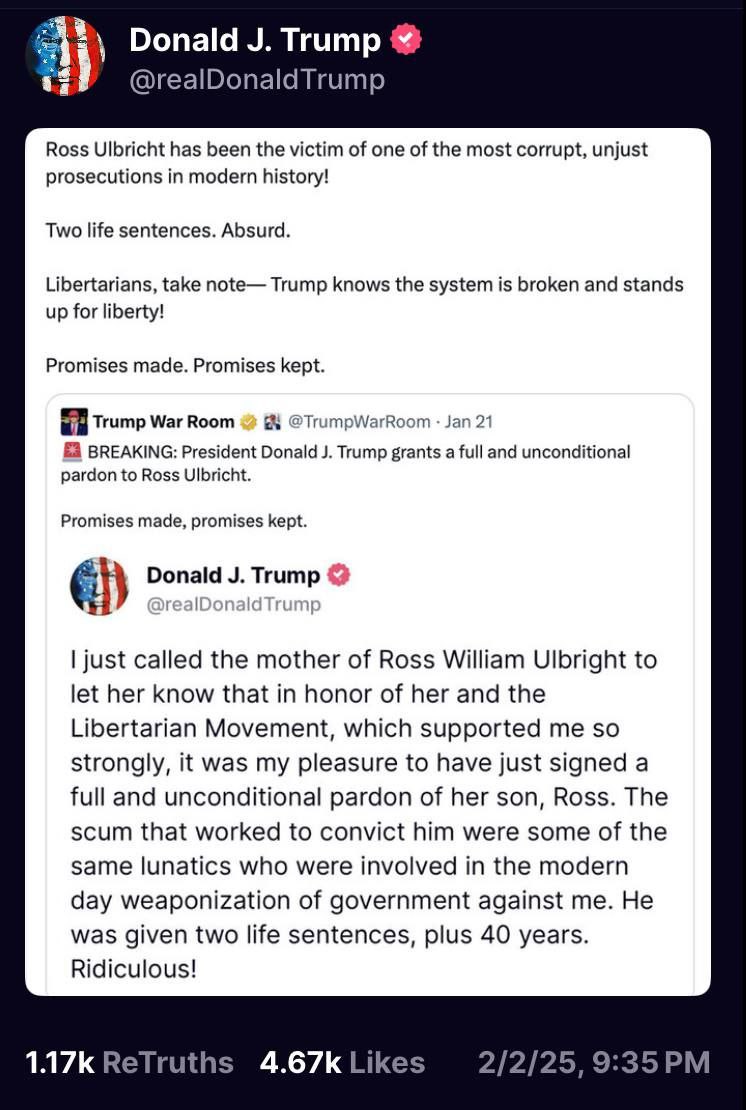Image resolution: width=746 pixels, height=1110 pixels.
Task: Click the red verified badge in header
Action: pos(406,40)
